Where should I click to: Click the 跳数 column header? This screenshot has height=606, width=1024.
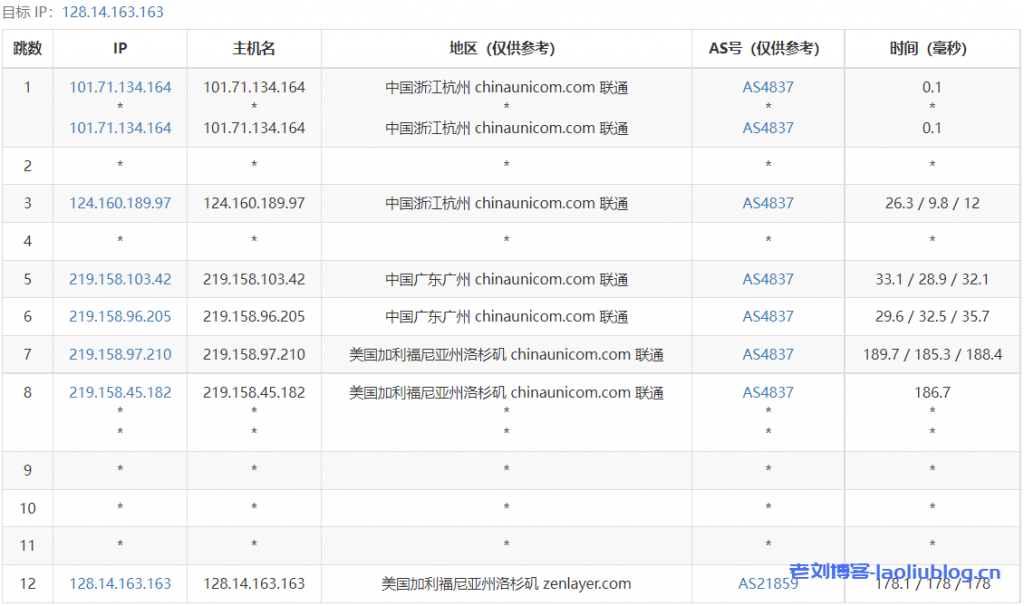click(27, 48)
